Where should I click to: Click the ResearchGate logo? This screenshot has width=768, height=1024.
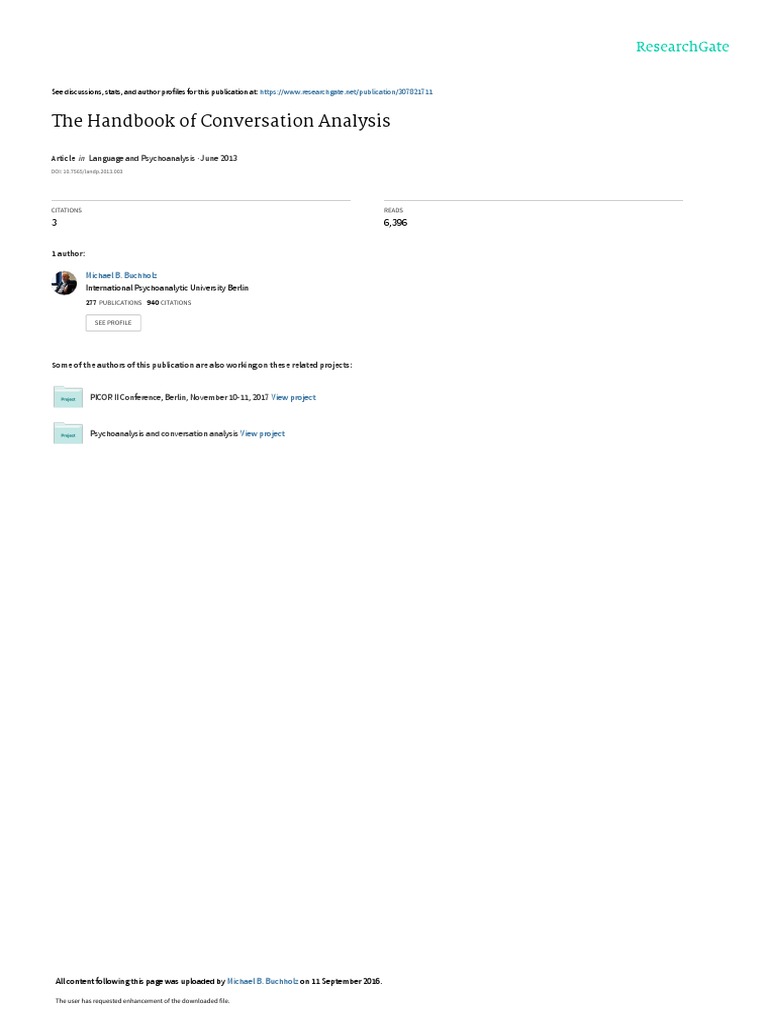coord(682,47)
